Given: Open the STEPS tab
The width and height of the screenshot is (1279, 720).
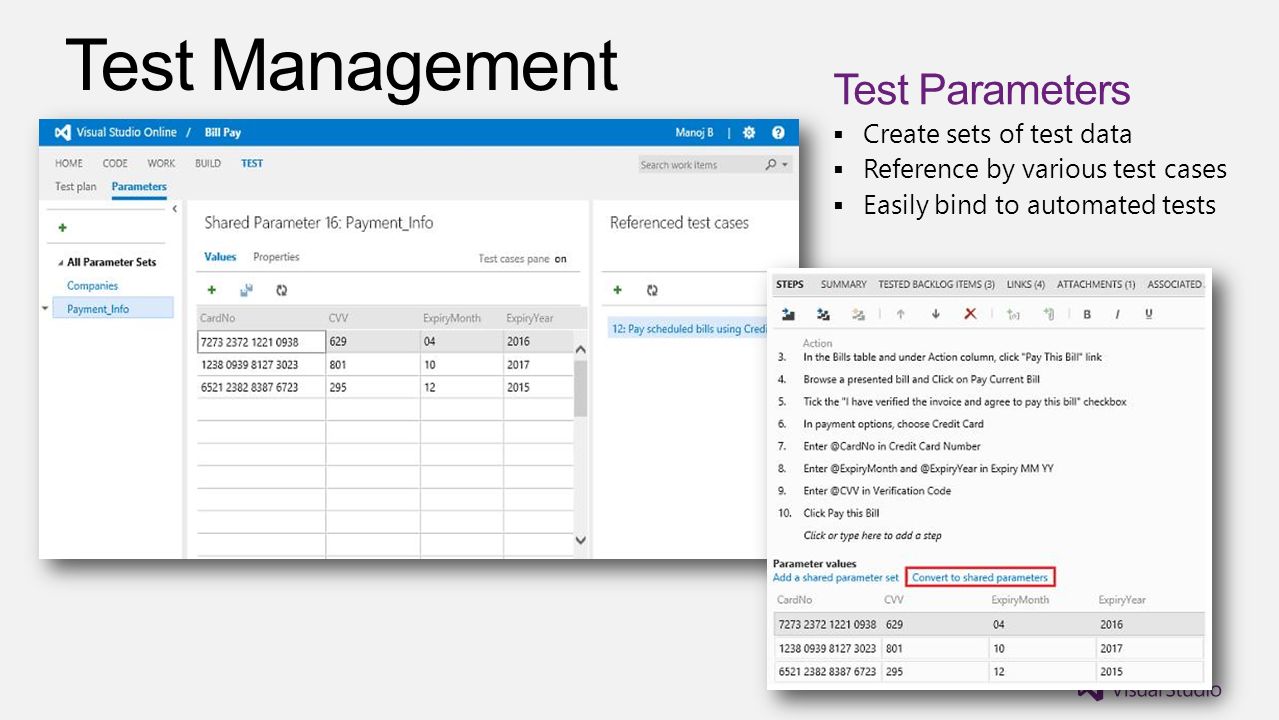Looking at the screenshot, I should click(790, 284).
